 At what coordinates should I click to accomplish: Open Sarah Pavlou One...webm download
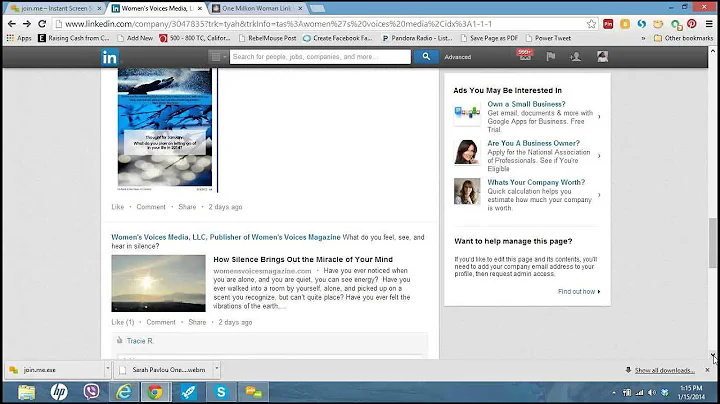tap(163, 370)
